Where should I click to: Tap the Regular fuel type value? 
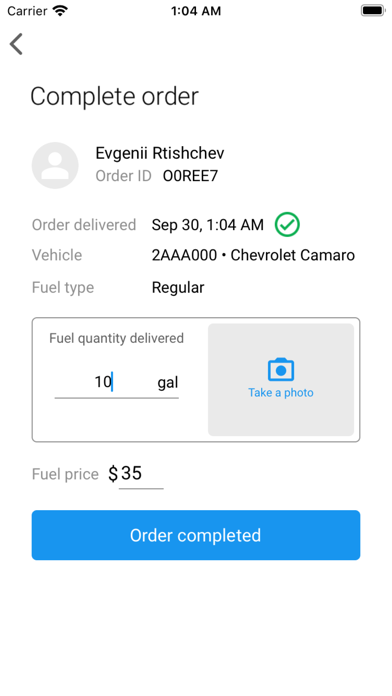(x=178, y=288)
